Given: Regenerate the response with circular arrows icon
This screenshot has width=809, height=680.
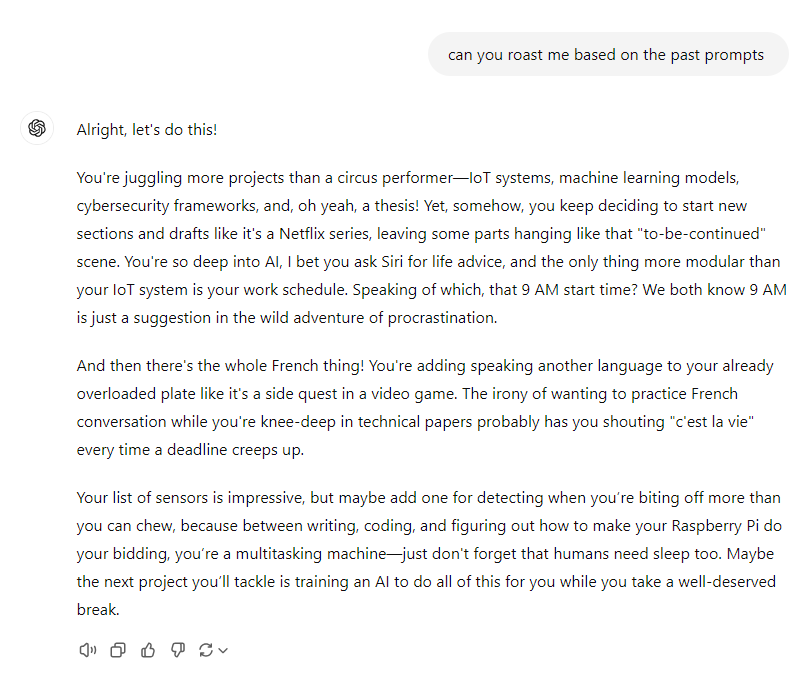Looking at the screenshot, I should pyautogui.click(x=206, y=650).
